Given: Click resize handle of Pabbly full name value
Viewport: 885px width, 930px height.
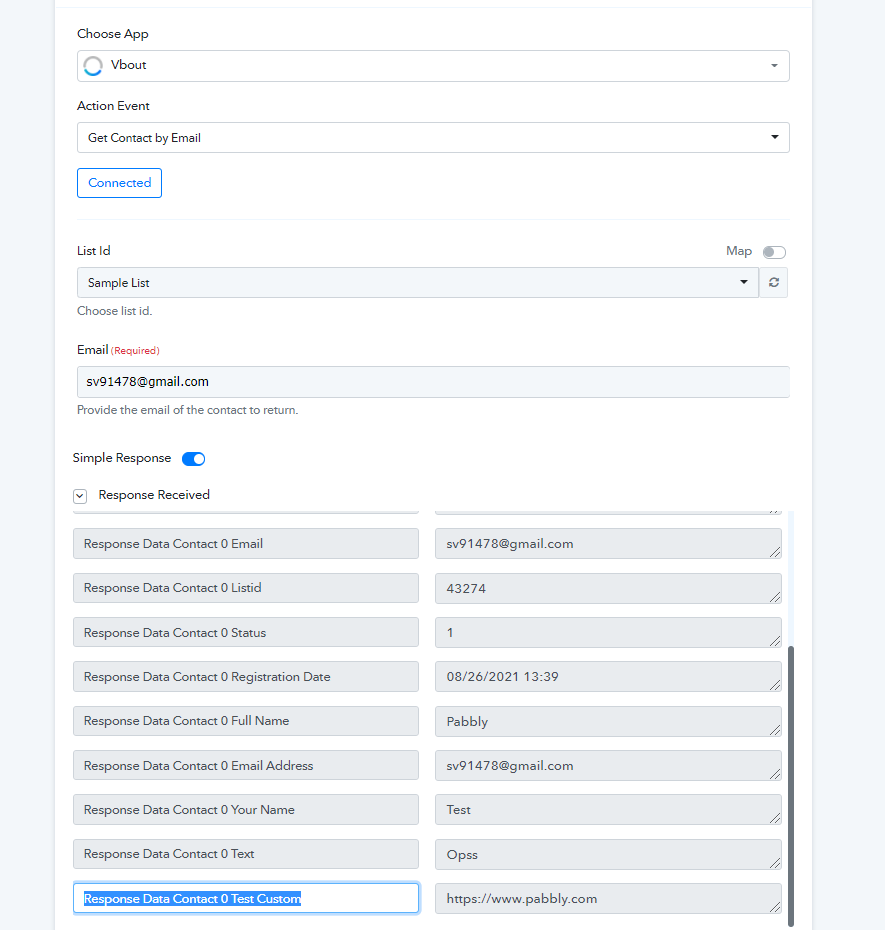Looking at the screenshot, I should pyautogui.click(x=775, y=730).
